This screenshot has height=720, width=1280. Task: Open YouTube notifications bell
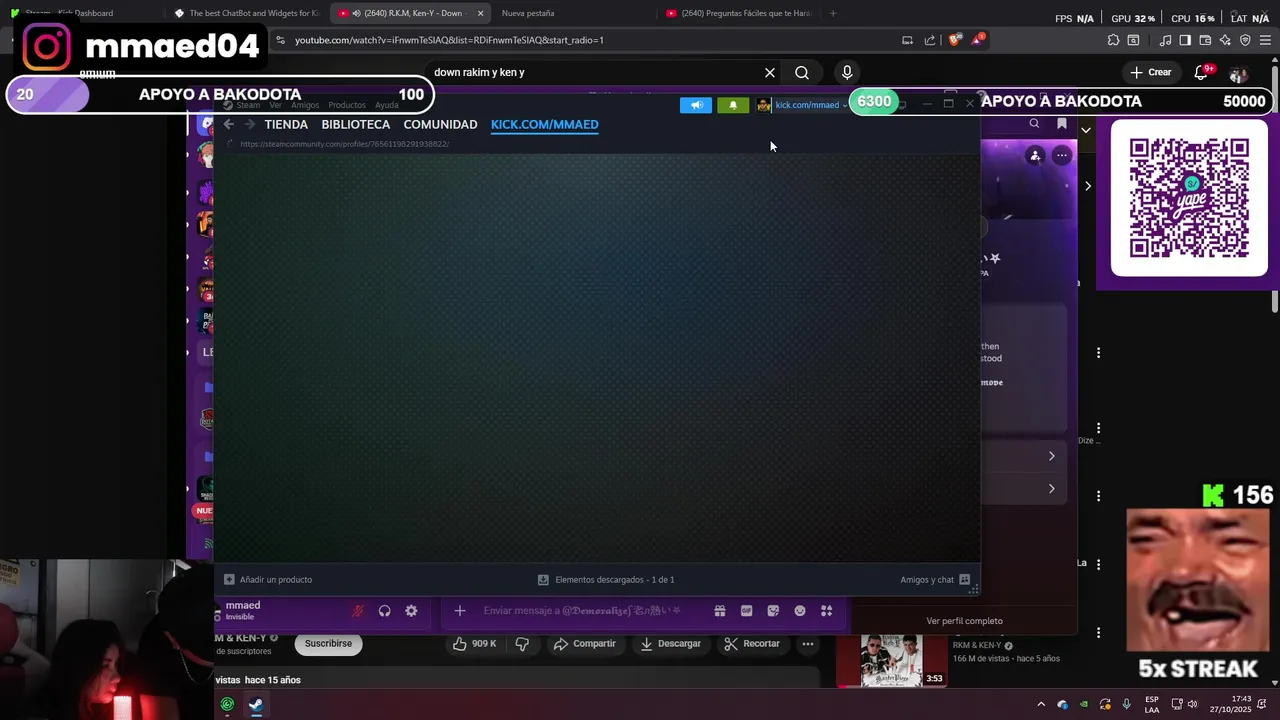click(x=1202, y=72)
